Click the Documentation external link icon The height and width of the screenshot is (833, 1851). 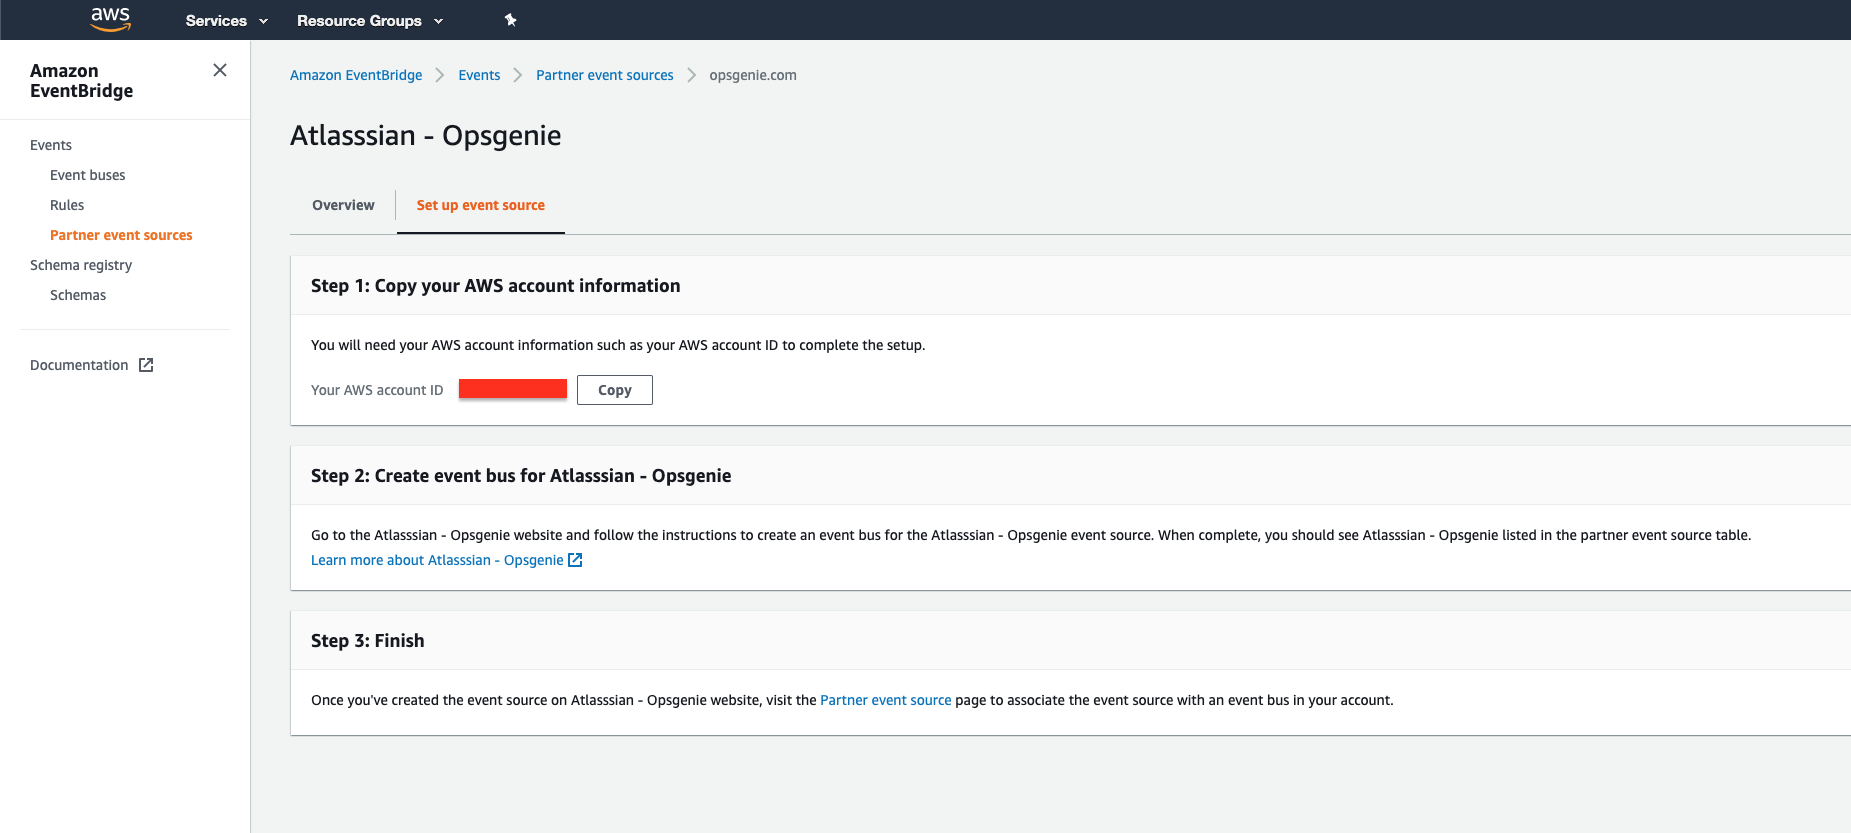tap(146, 365)
